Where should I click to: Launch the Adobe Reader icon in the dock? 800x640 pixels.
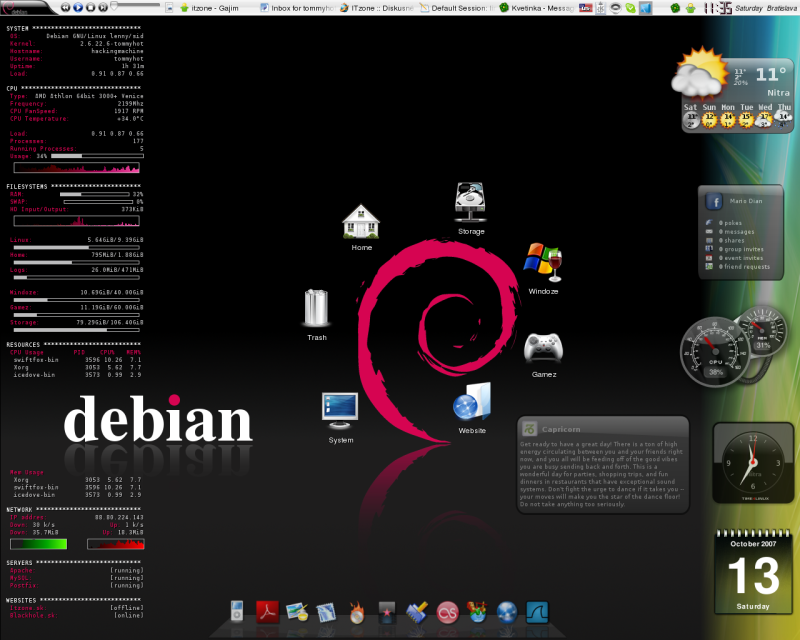click(267, 612)
